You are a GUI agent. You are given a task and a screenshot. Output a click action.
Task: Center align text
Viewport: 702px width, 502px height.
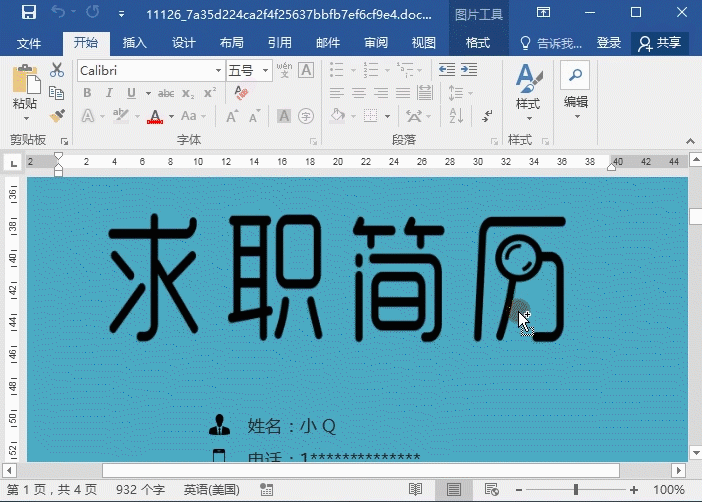click(359, 93)
